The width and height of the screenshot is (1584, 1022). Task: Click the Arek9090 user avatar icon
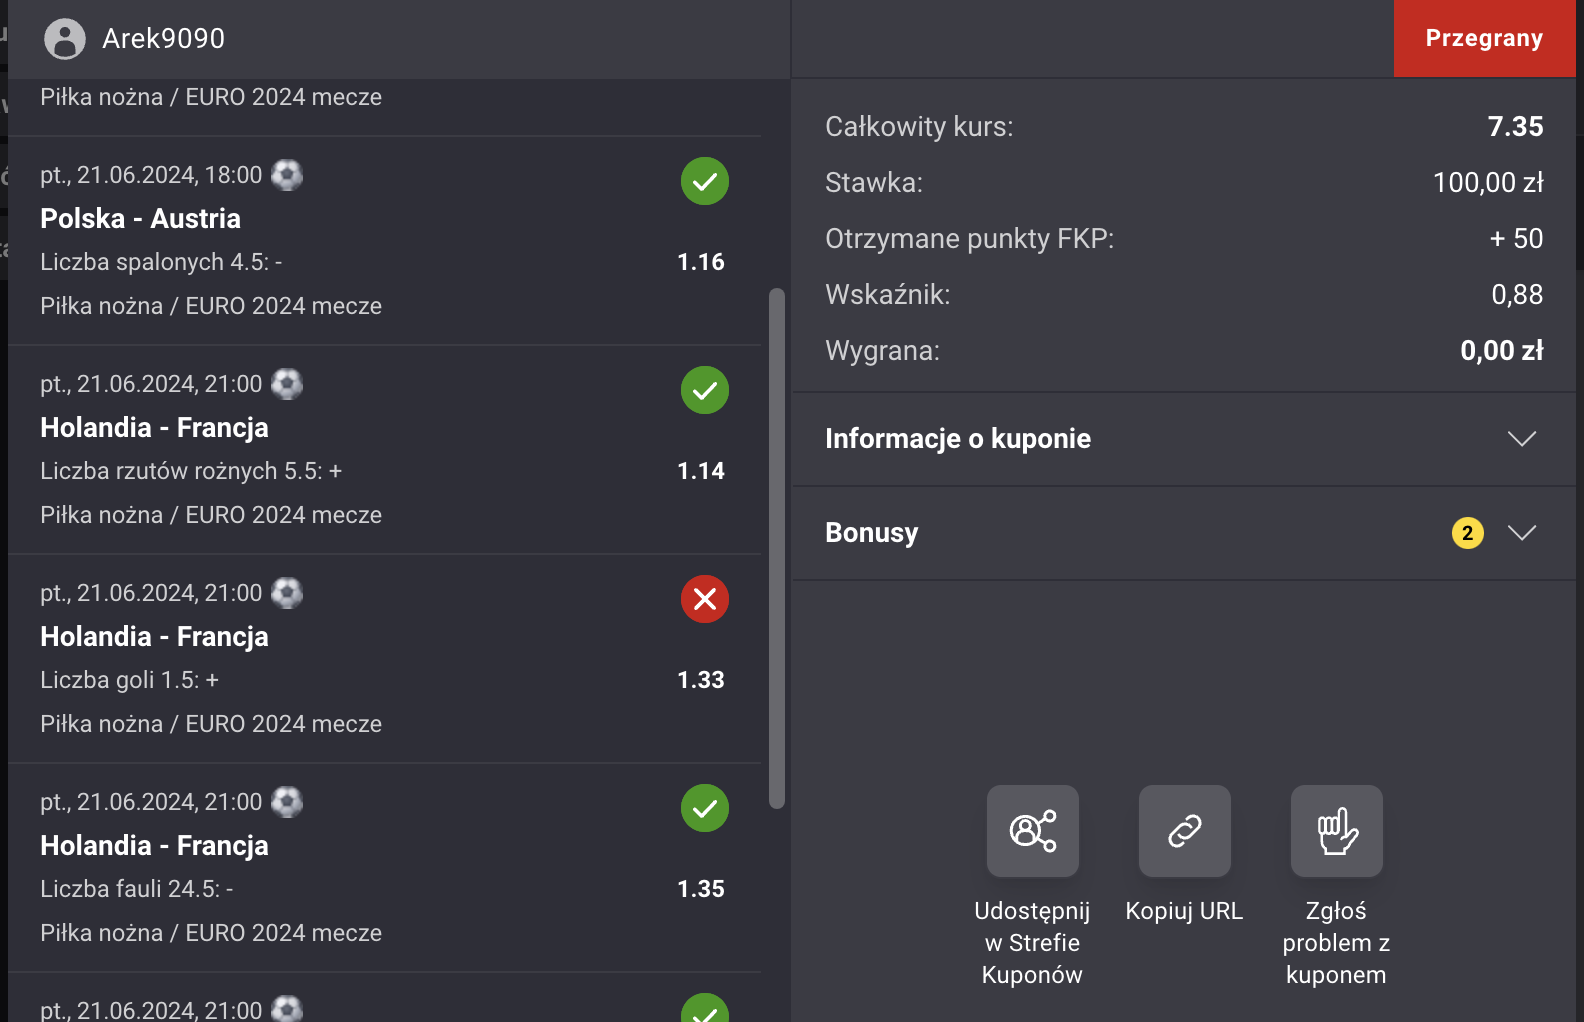(x=65, y=39)
